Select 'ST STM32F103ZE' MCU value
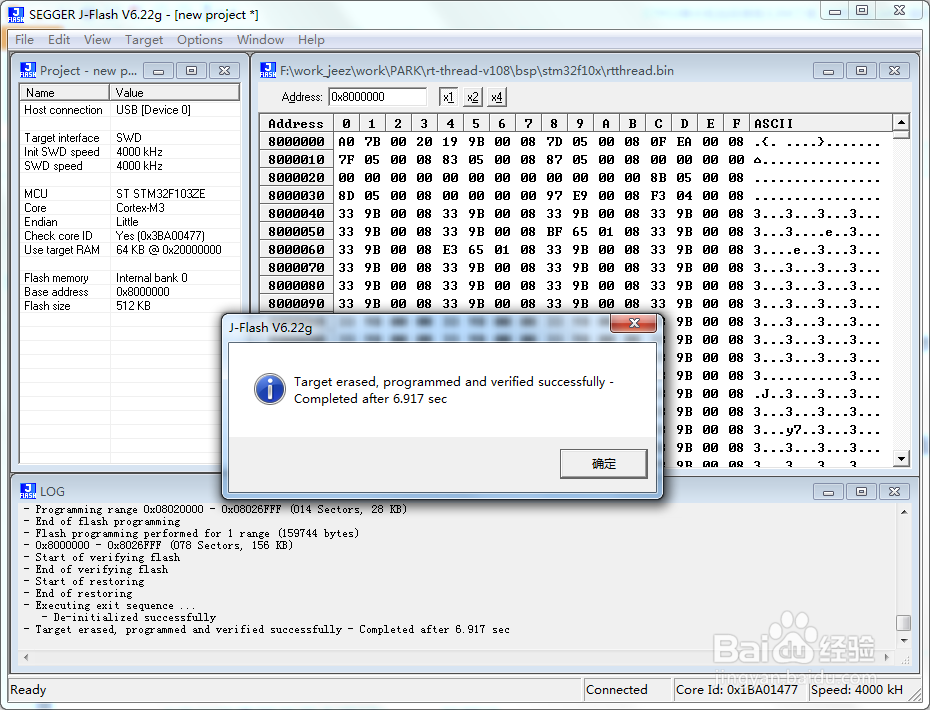 click(161, 193)
